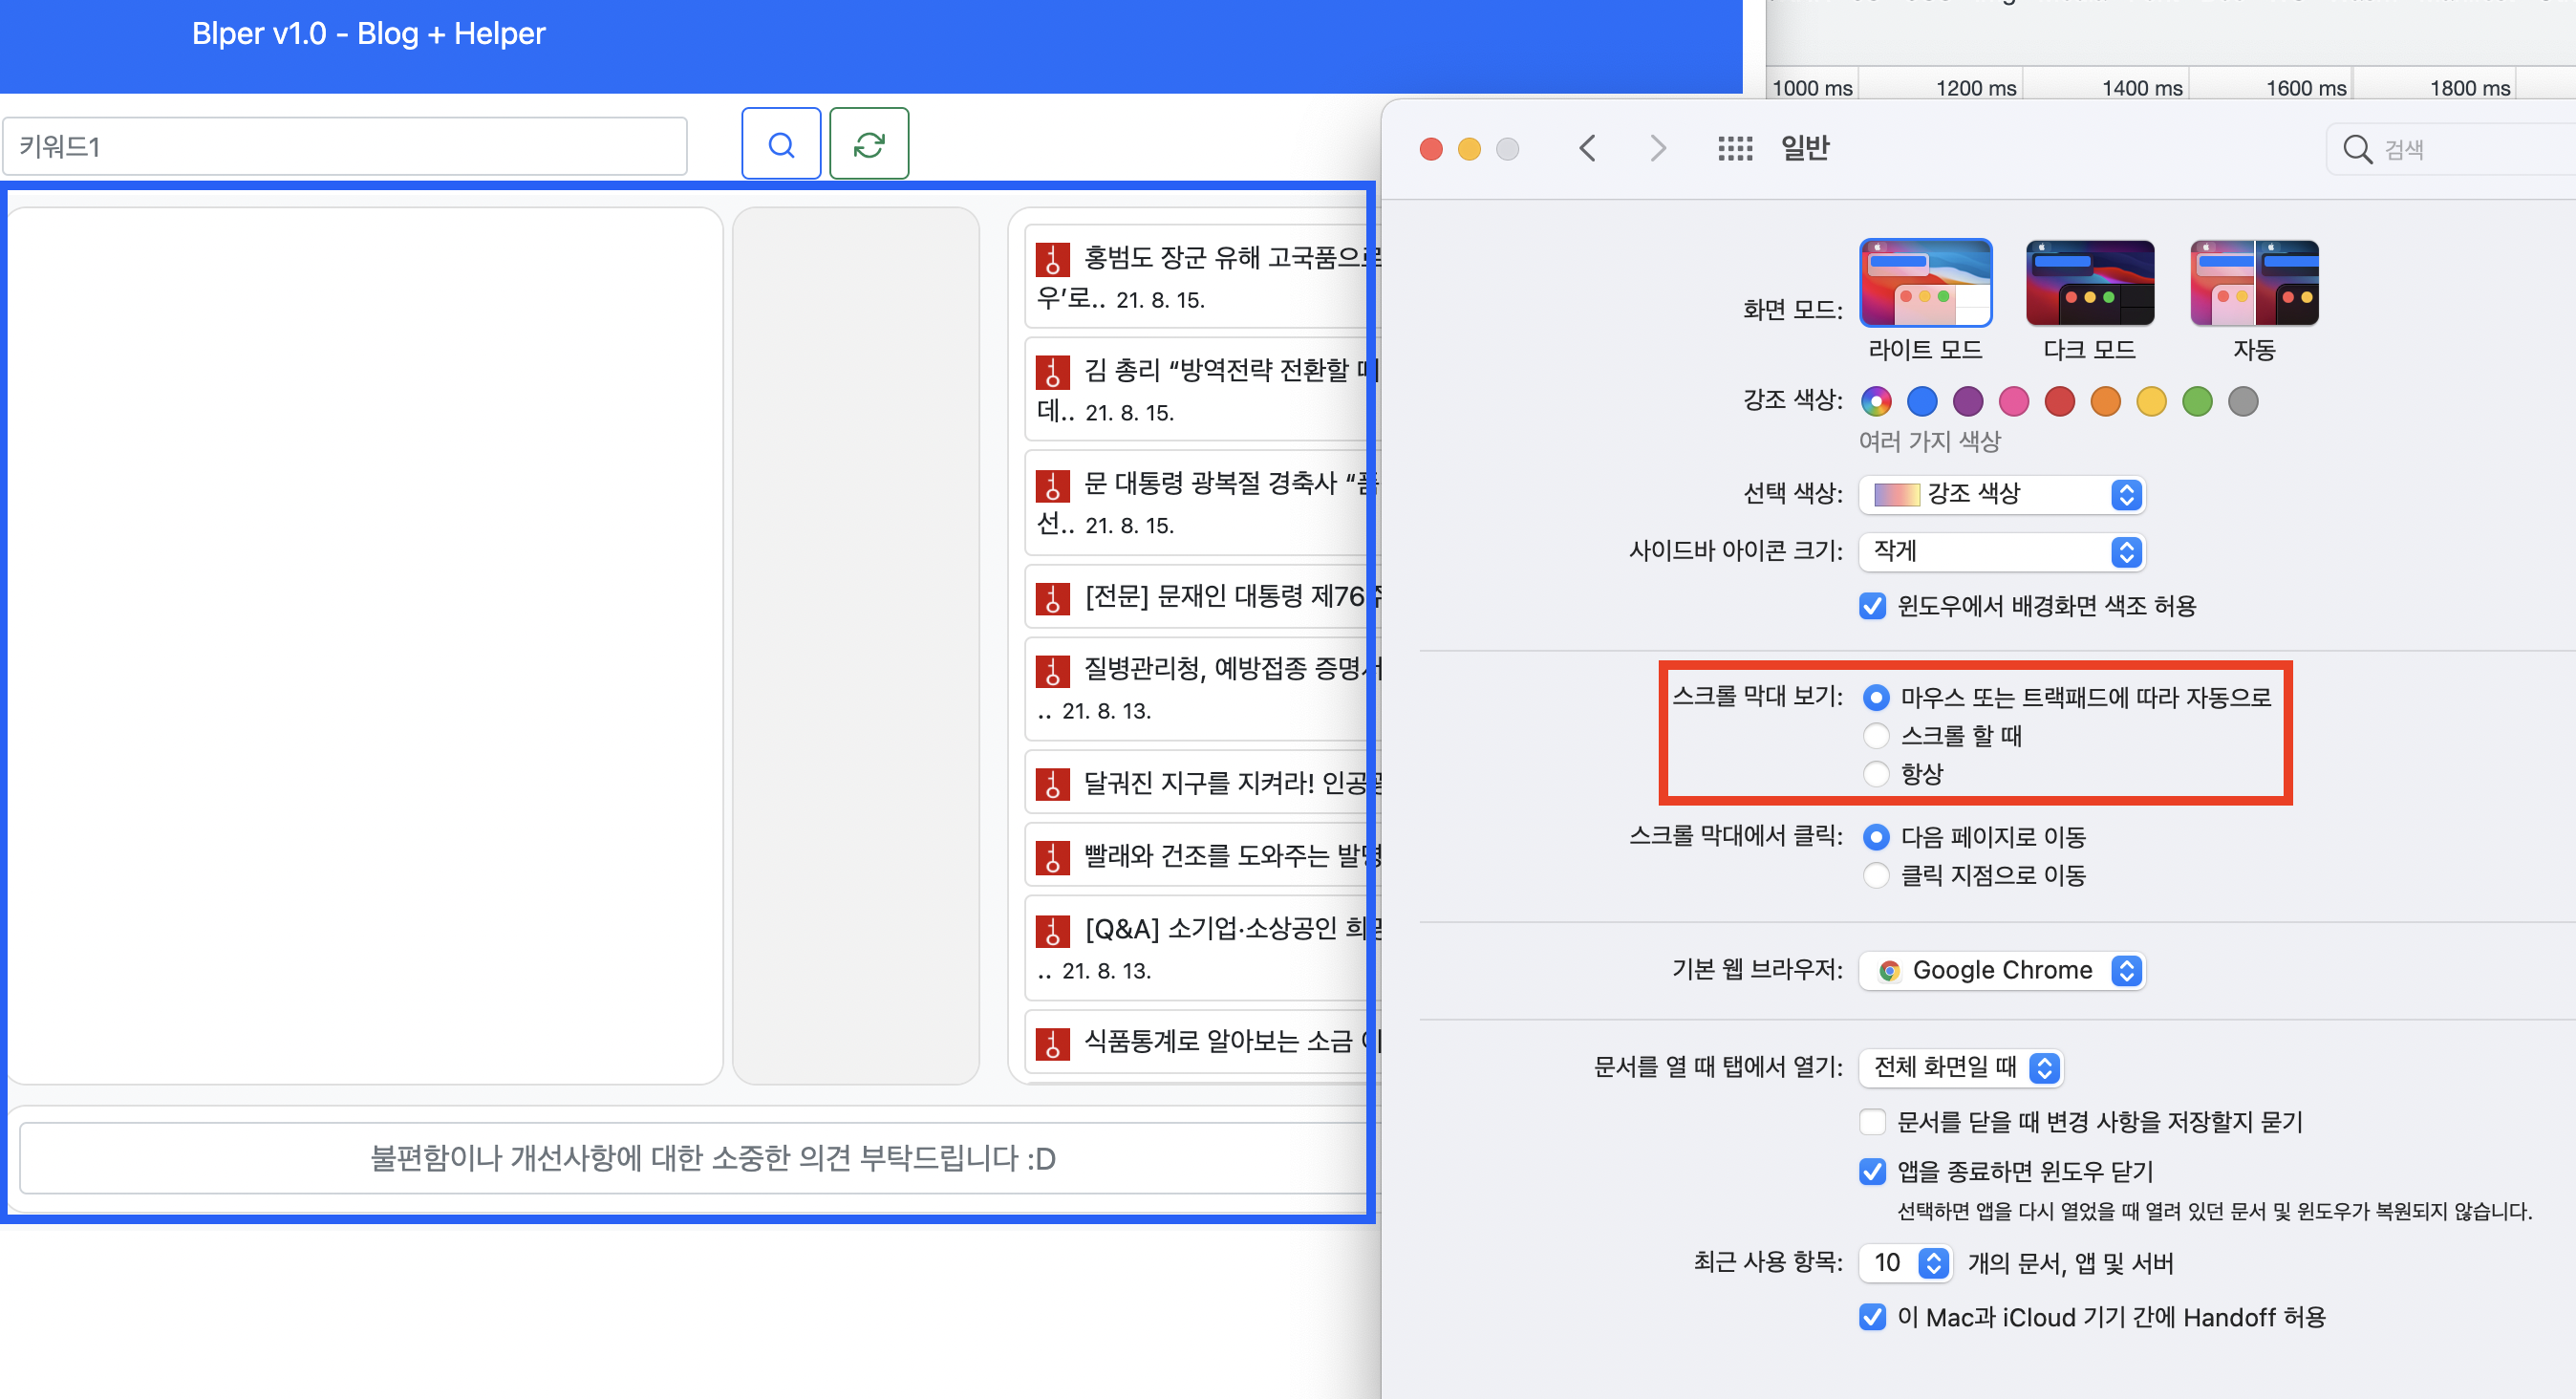Select the 라이트 모드 appearance thumbnail
This screenshot has width=2576, height=1399.
[x=1924, y=283]
